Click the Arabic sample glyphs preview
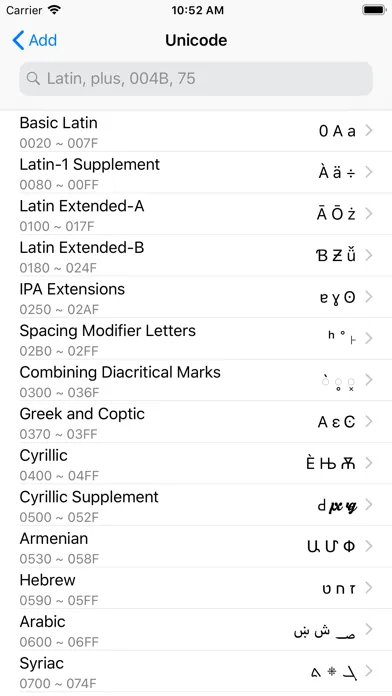Image resolution: width=392 pixels, height=696 pixels. 325,630
